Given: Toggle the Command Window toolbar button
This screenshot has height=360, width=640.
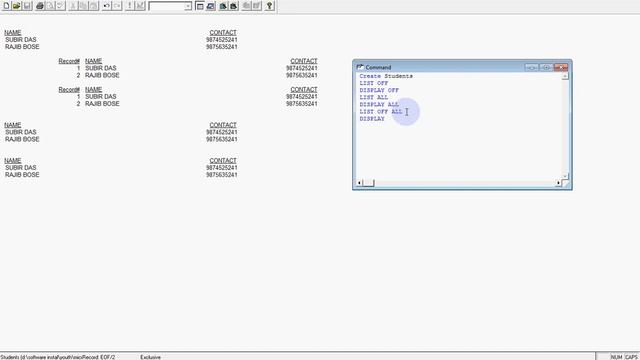Looking at the screenshot, I should pyautogui.click(x=200, y=6).
